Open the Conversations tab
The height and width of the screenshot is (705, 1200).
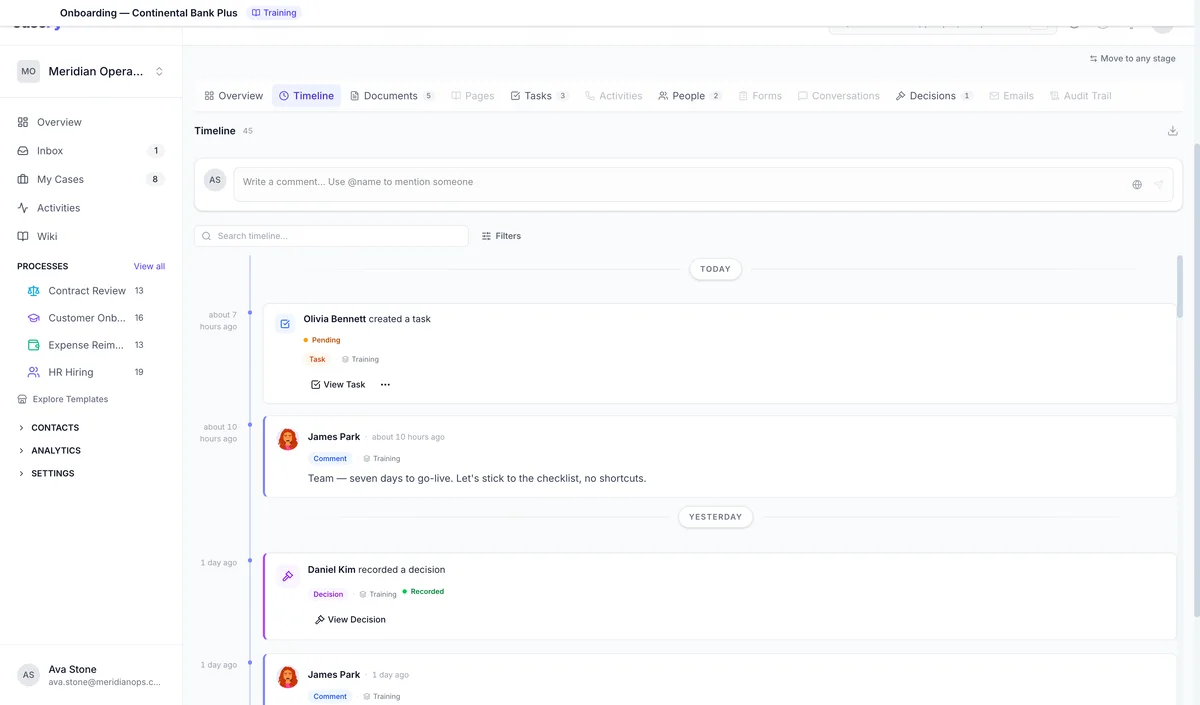point(839,96)
